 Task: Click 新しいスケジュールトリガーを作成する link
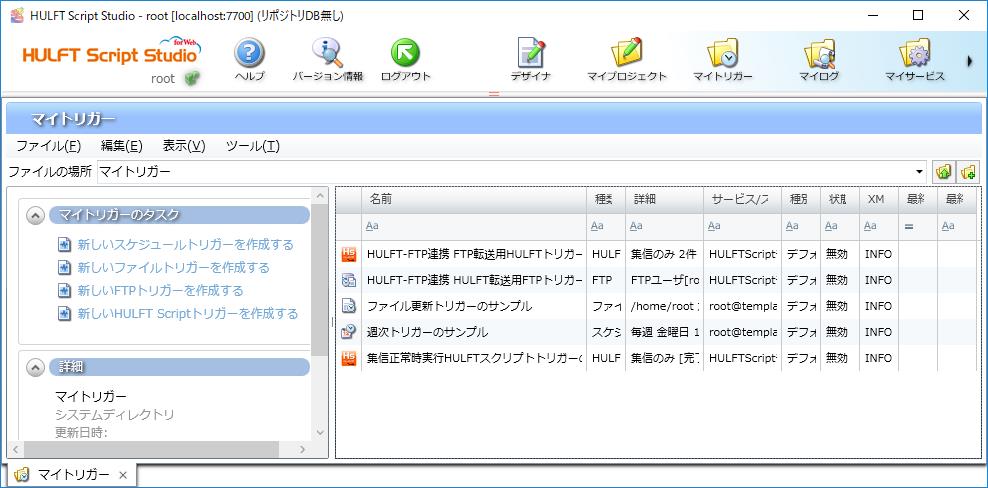[185, 244]
